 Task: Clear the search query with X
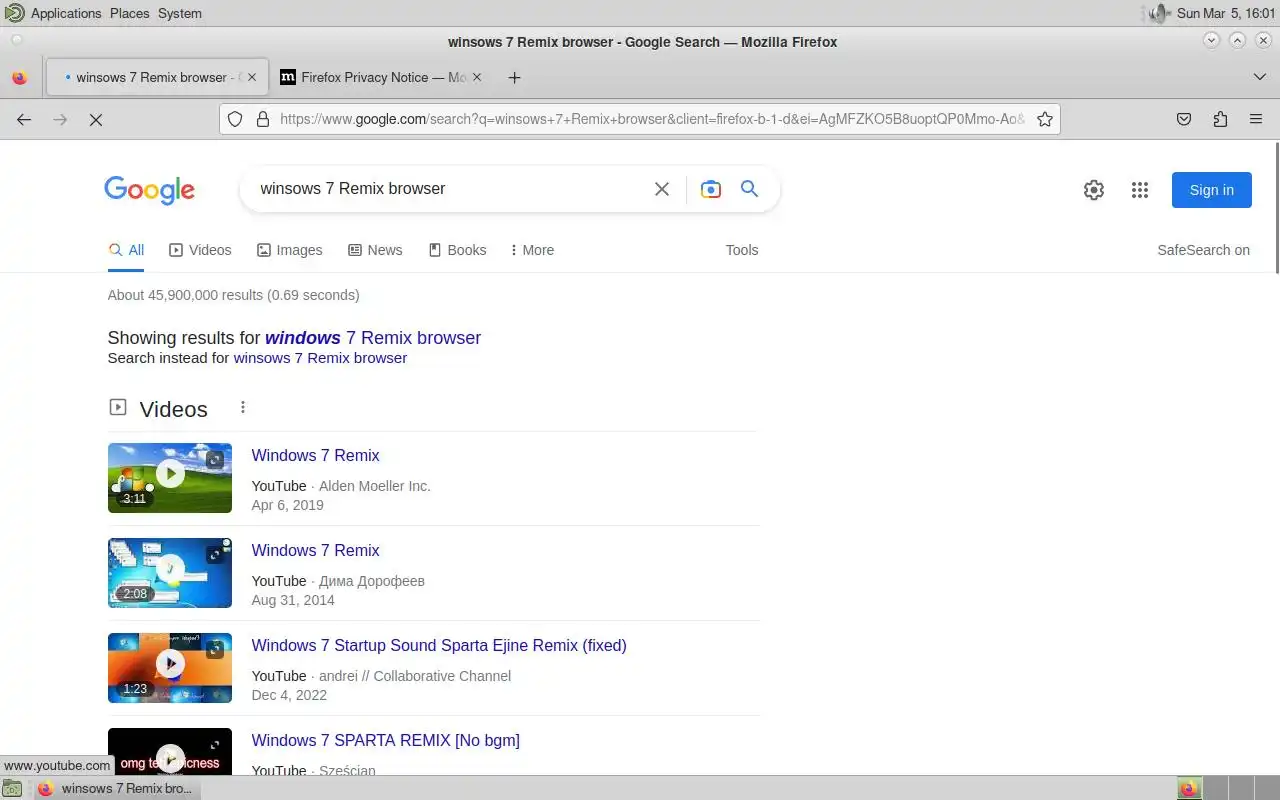click(662, 189)
